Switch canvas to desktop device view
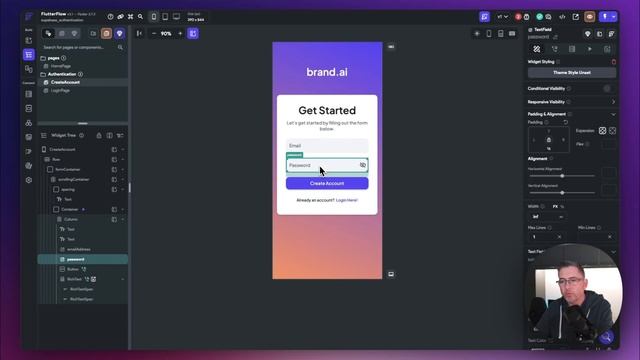Viewport: 640px width, 360px height. [176, 17]
